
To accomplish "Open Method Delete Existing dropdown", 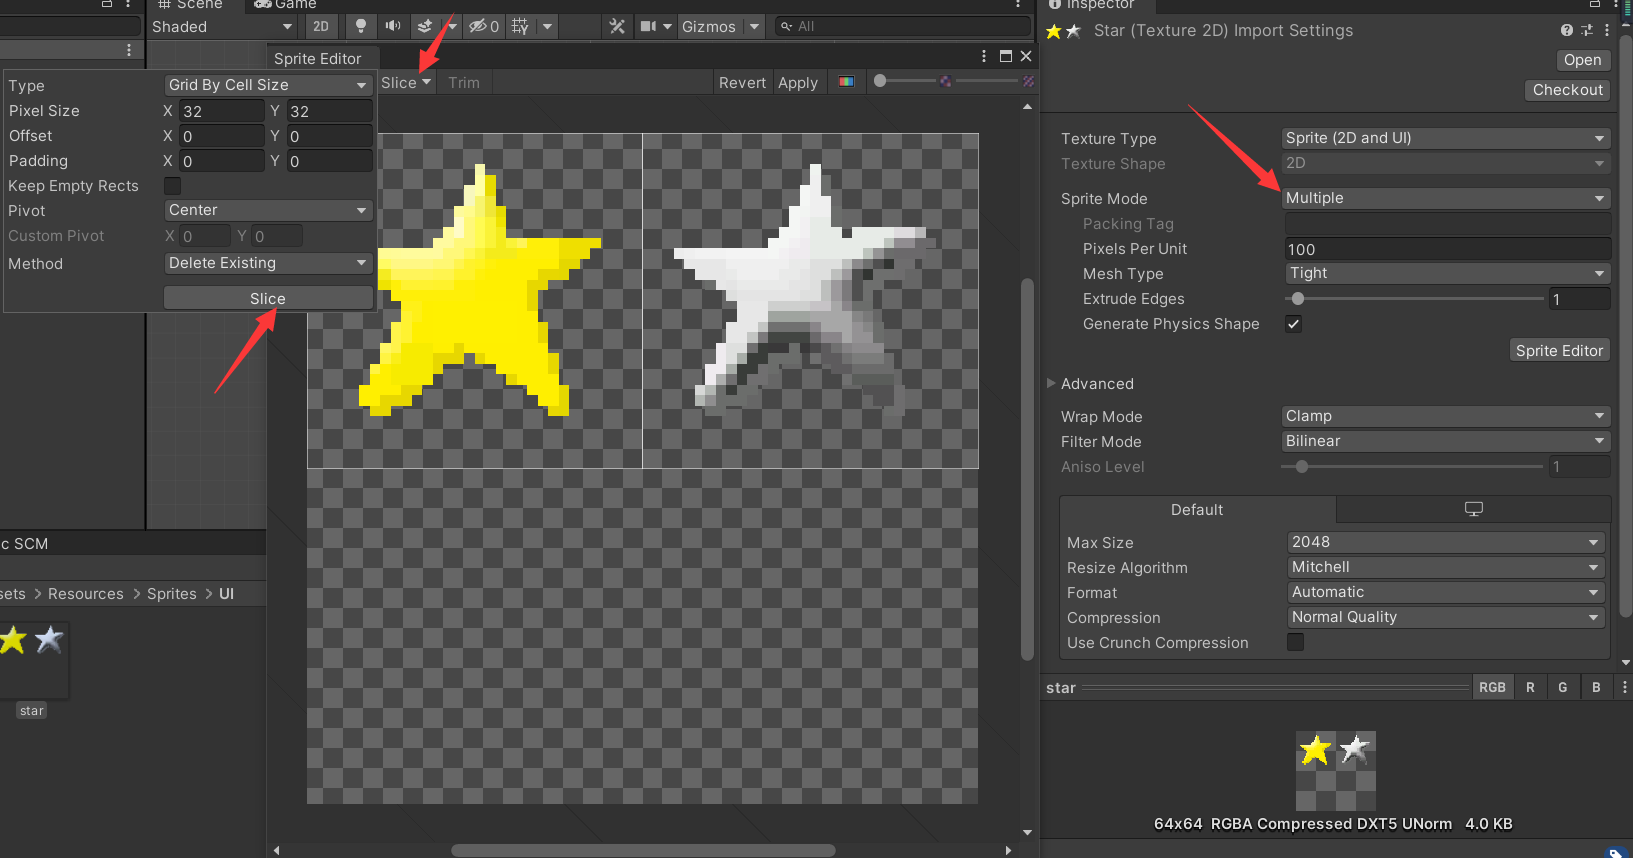I will pyautogui.click(x=268, y=263).
